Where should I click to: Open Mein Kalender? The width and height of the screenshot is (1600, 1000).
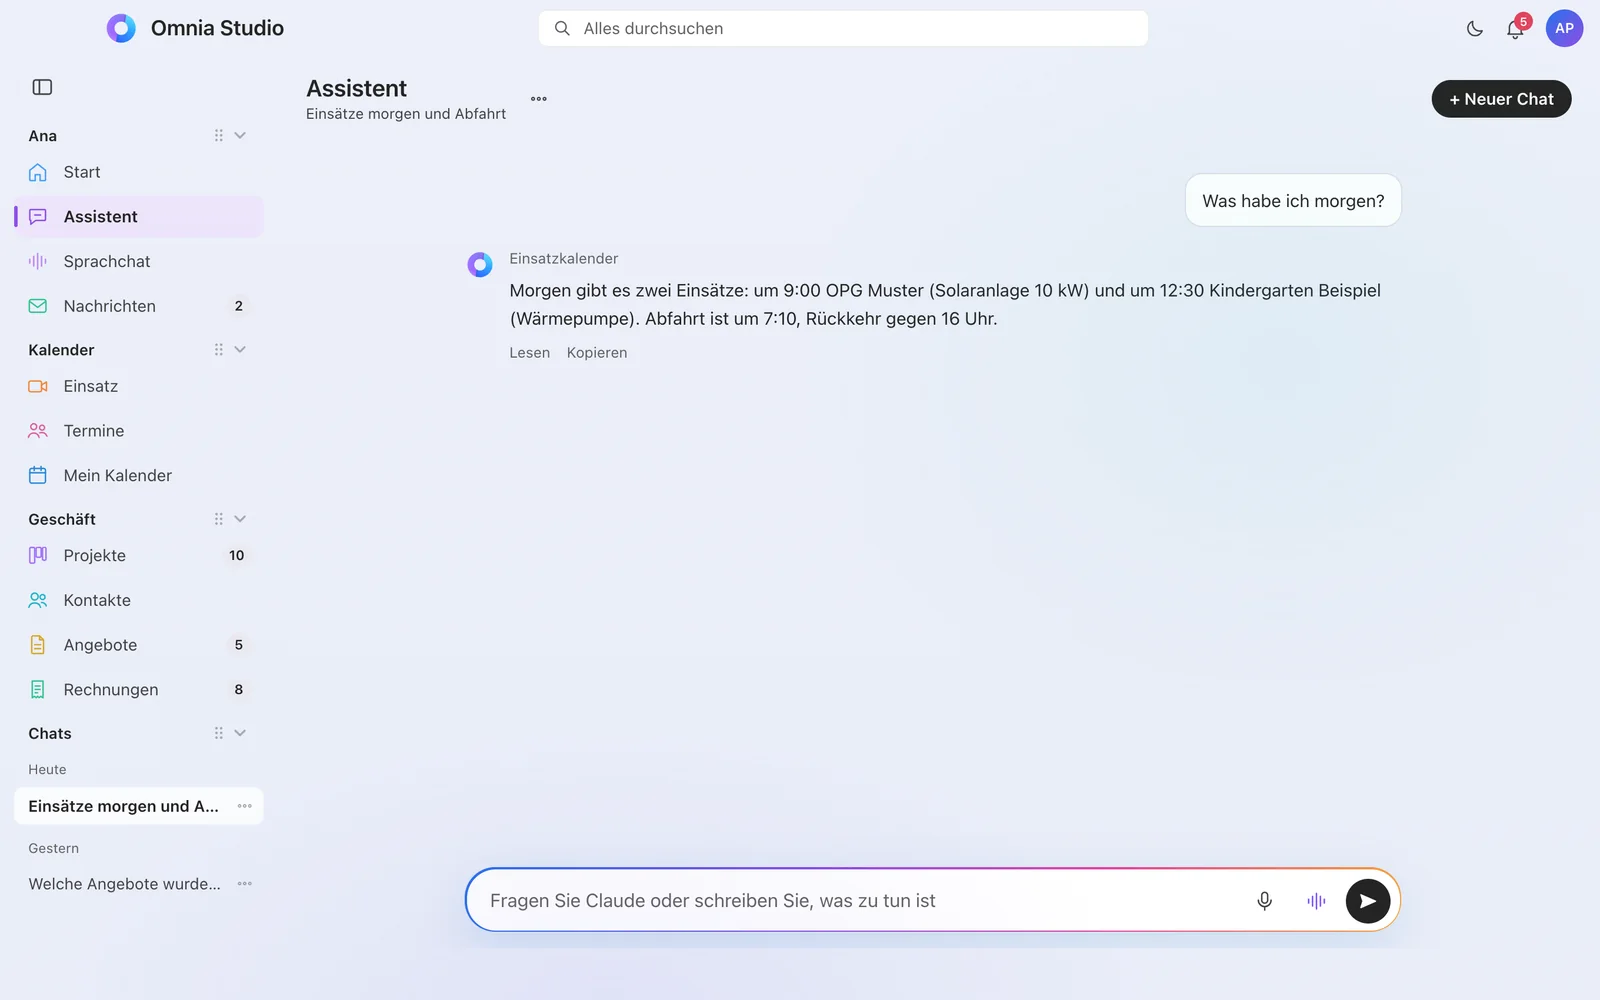click(x=139, y=475)
